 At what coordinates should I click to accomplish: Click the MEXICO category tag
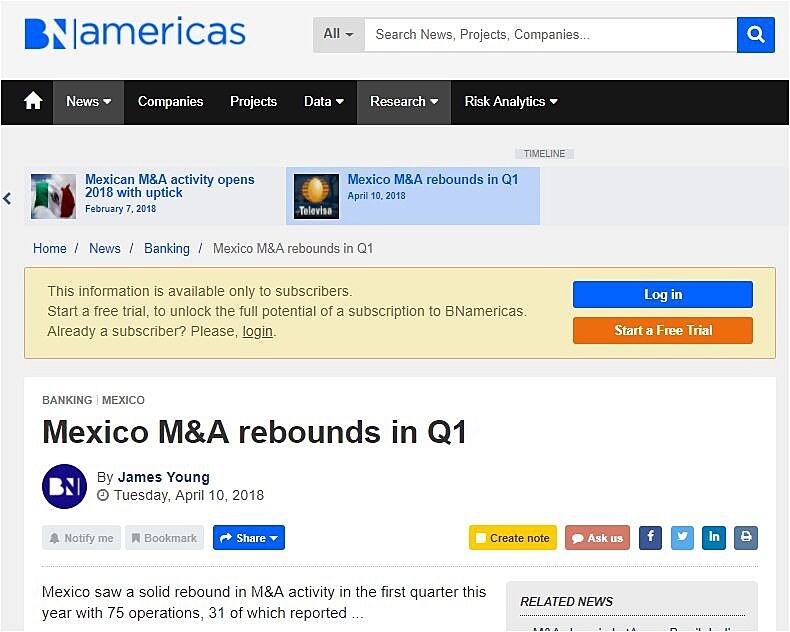coord(123,400)
